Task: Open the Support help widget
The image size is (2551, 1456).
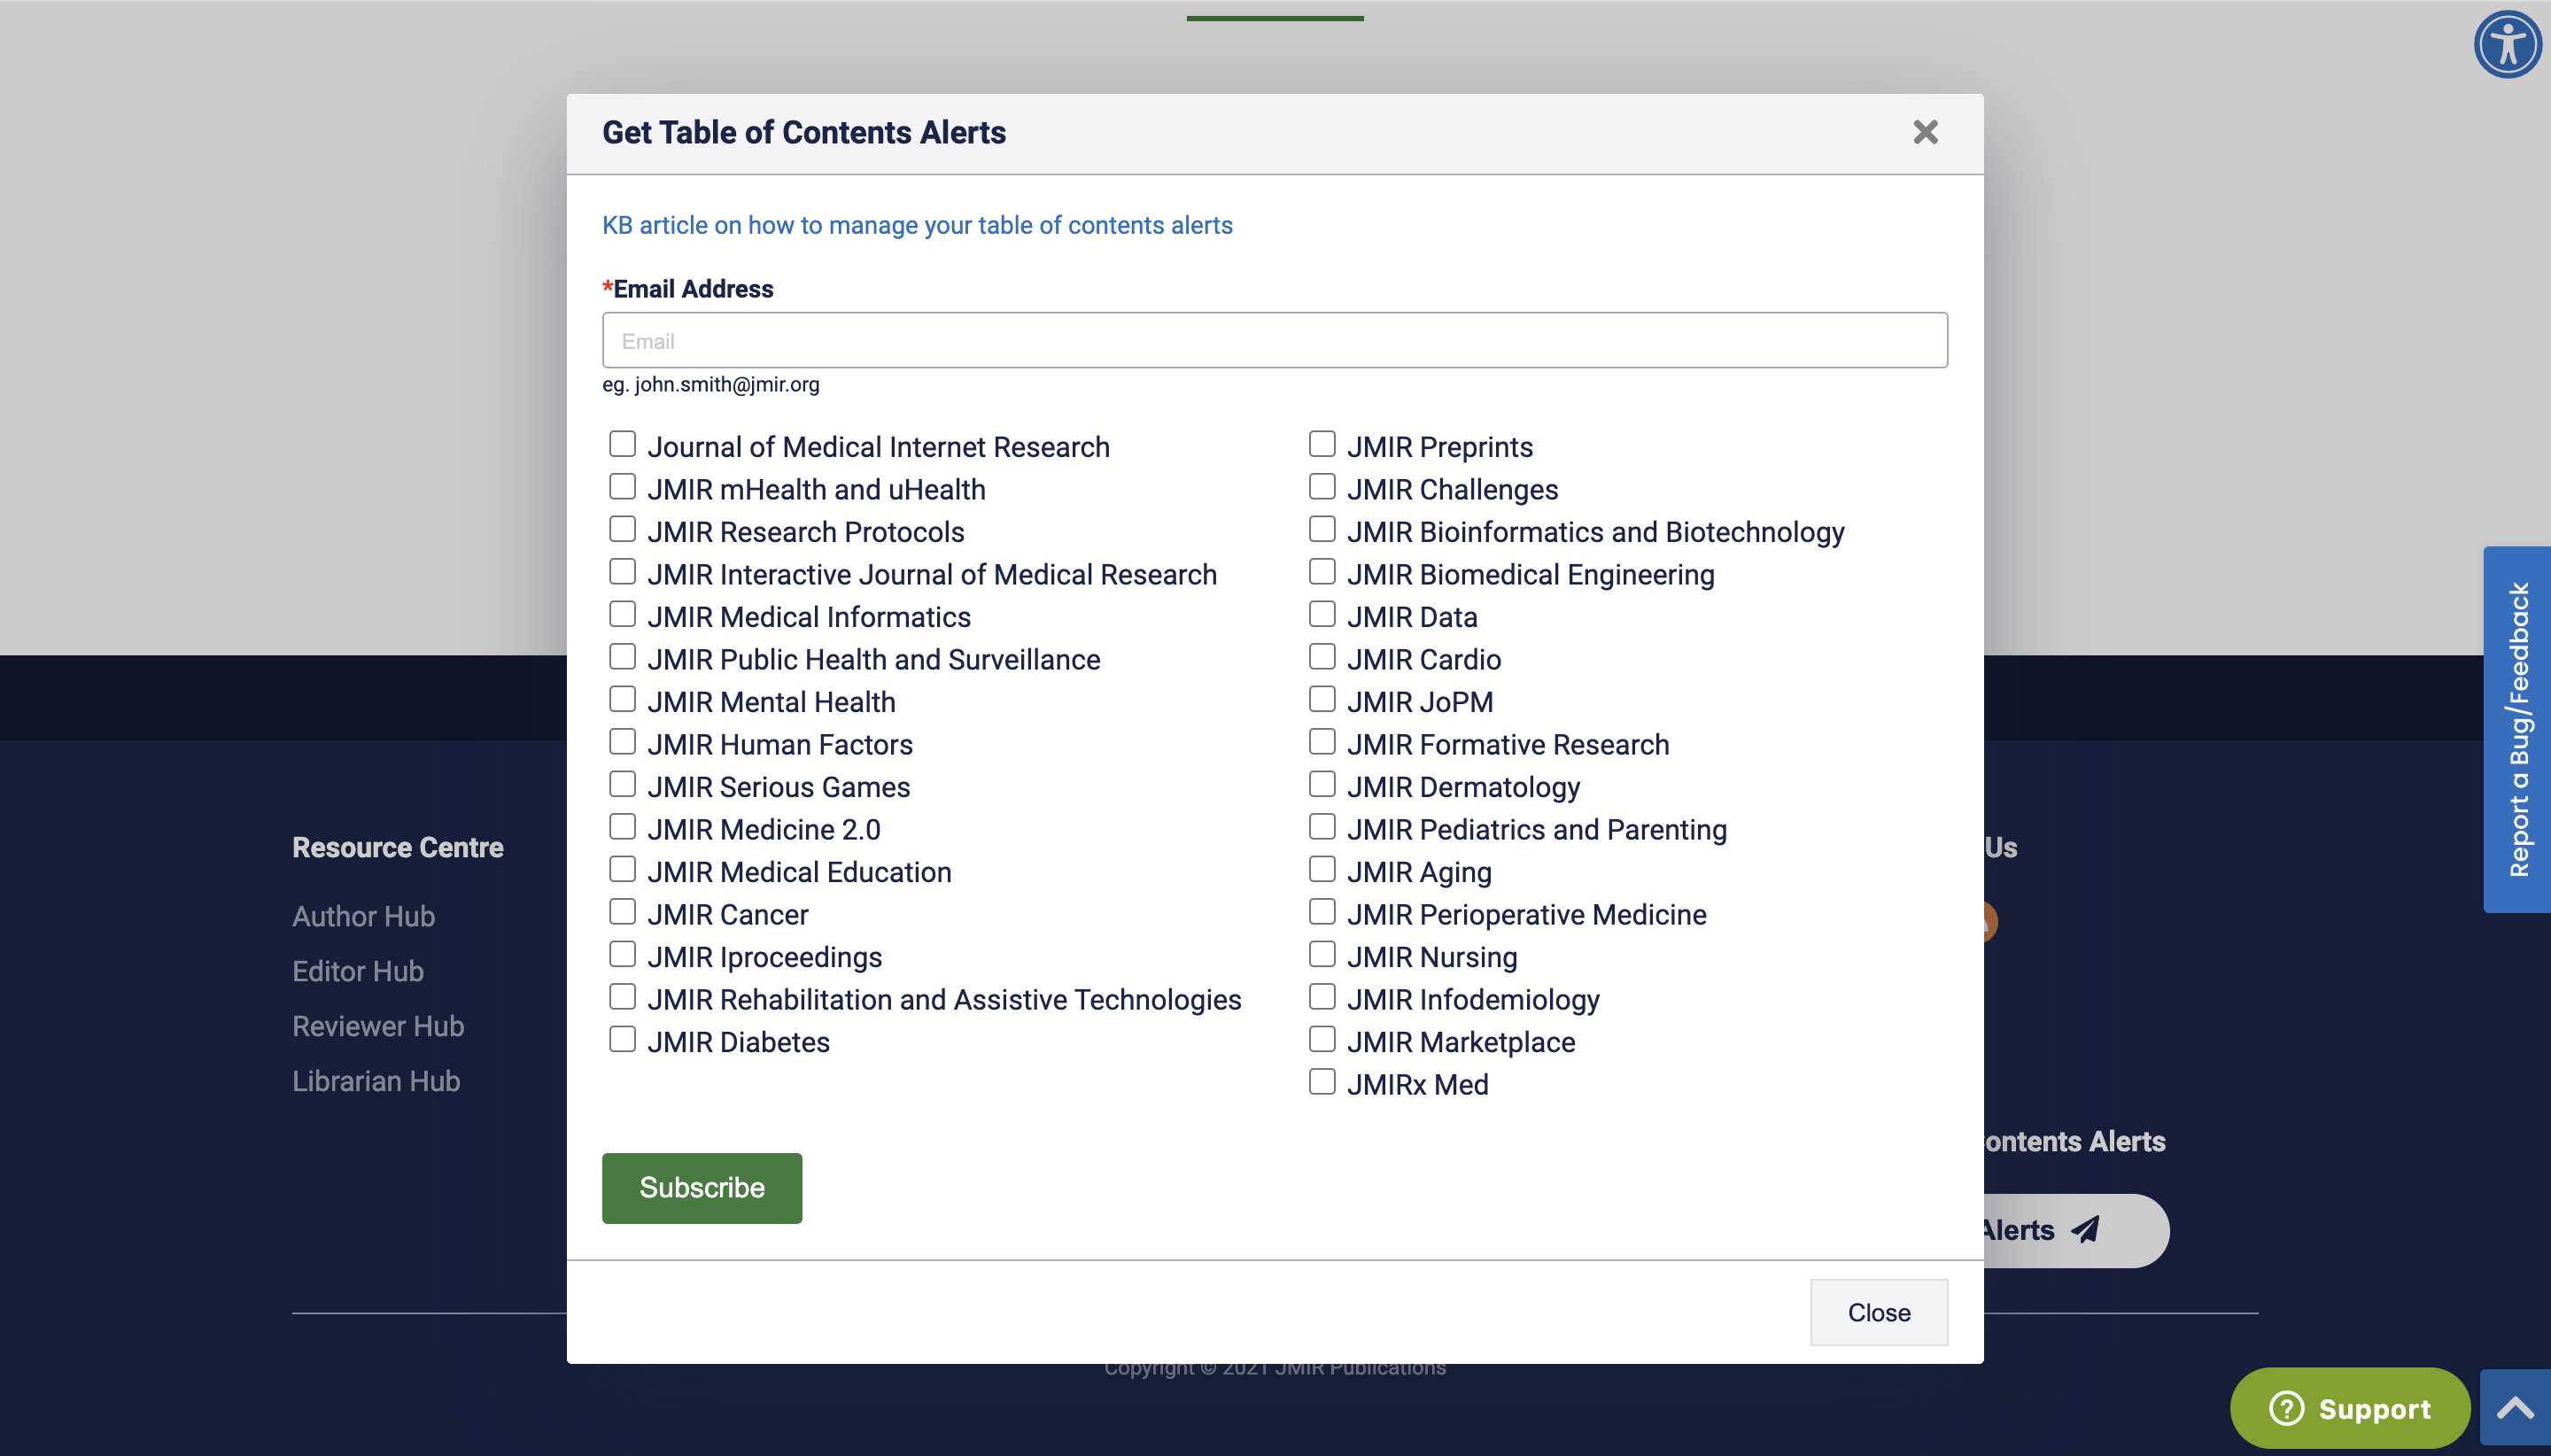Action: point(2349,1408)
